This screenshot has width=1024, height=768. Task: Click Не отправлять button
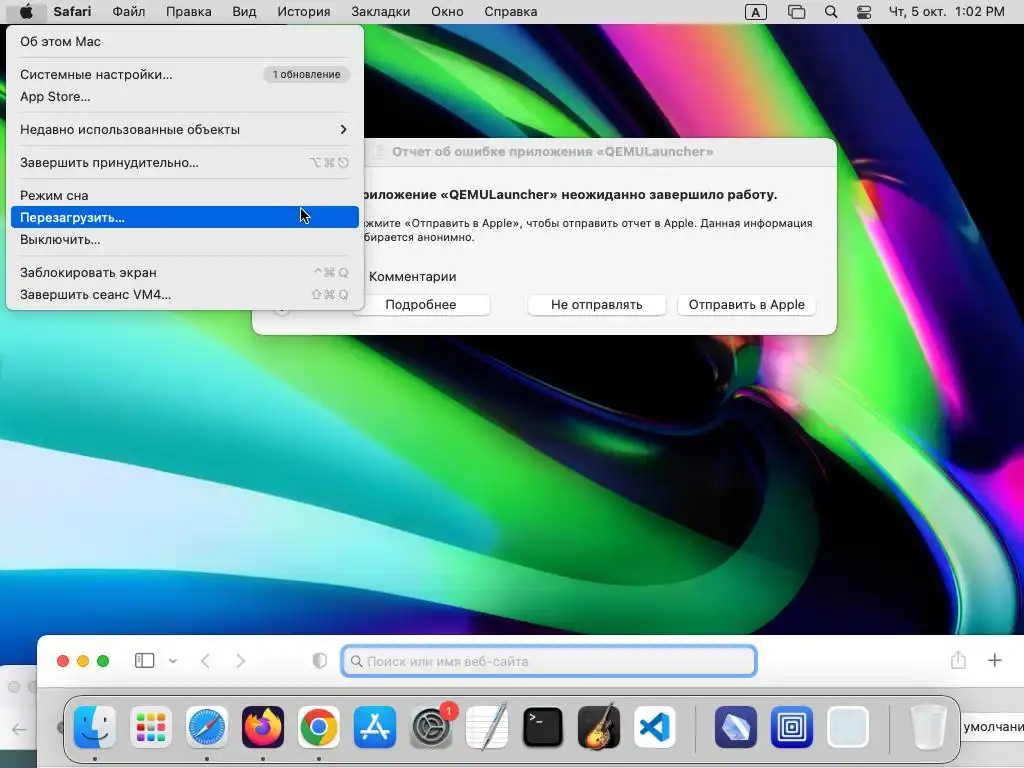tap(596, 305)
